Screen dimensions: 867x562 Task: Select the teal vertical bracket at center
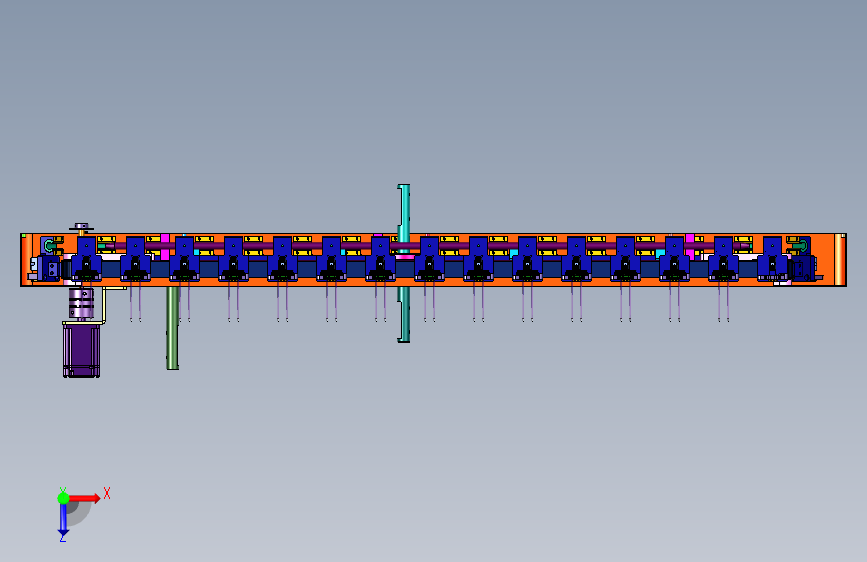404,263
